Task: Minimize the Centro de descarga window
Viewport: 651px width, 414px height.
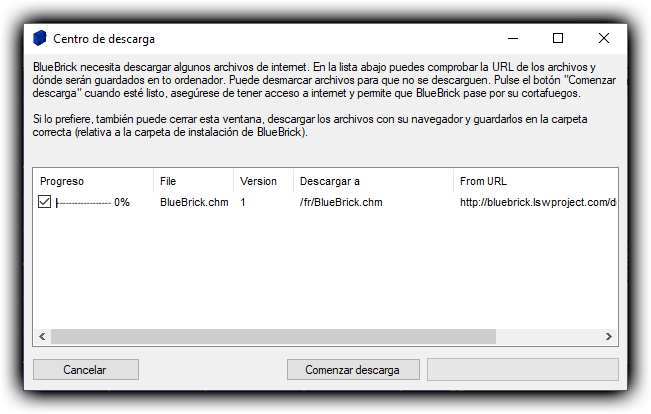Action: [x=513, y=39]
